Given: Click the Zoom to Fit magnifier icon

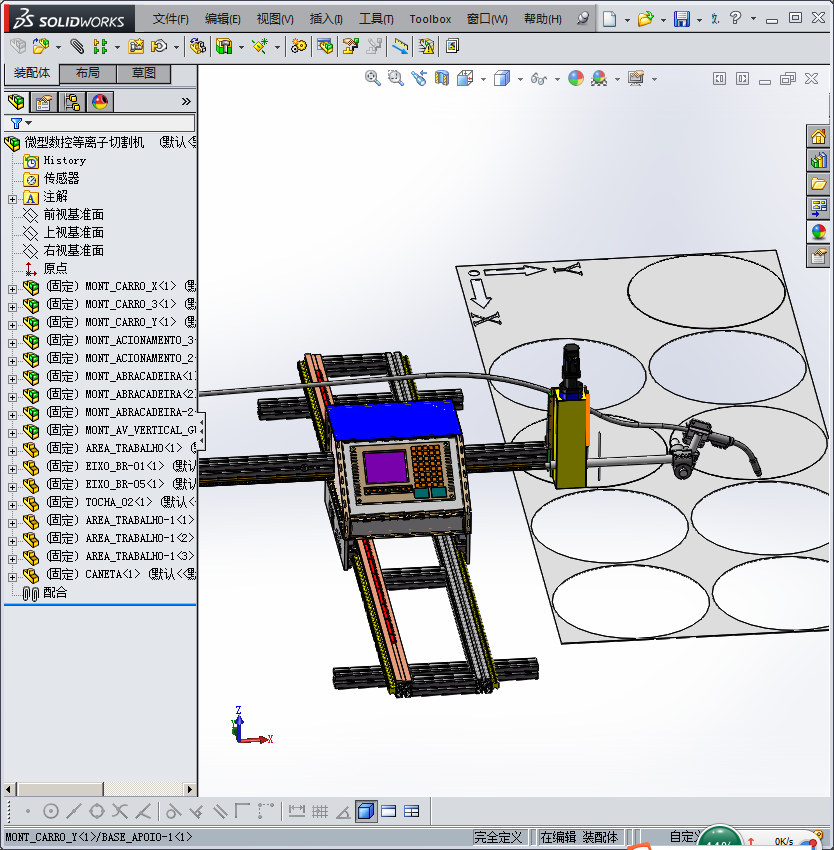Looking at the screenshot, I should (x=373, y=79).
